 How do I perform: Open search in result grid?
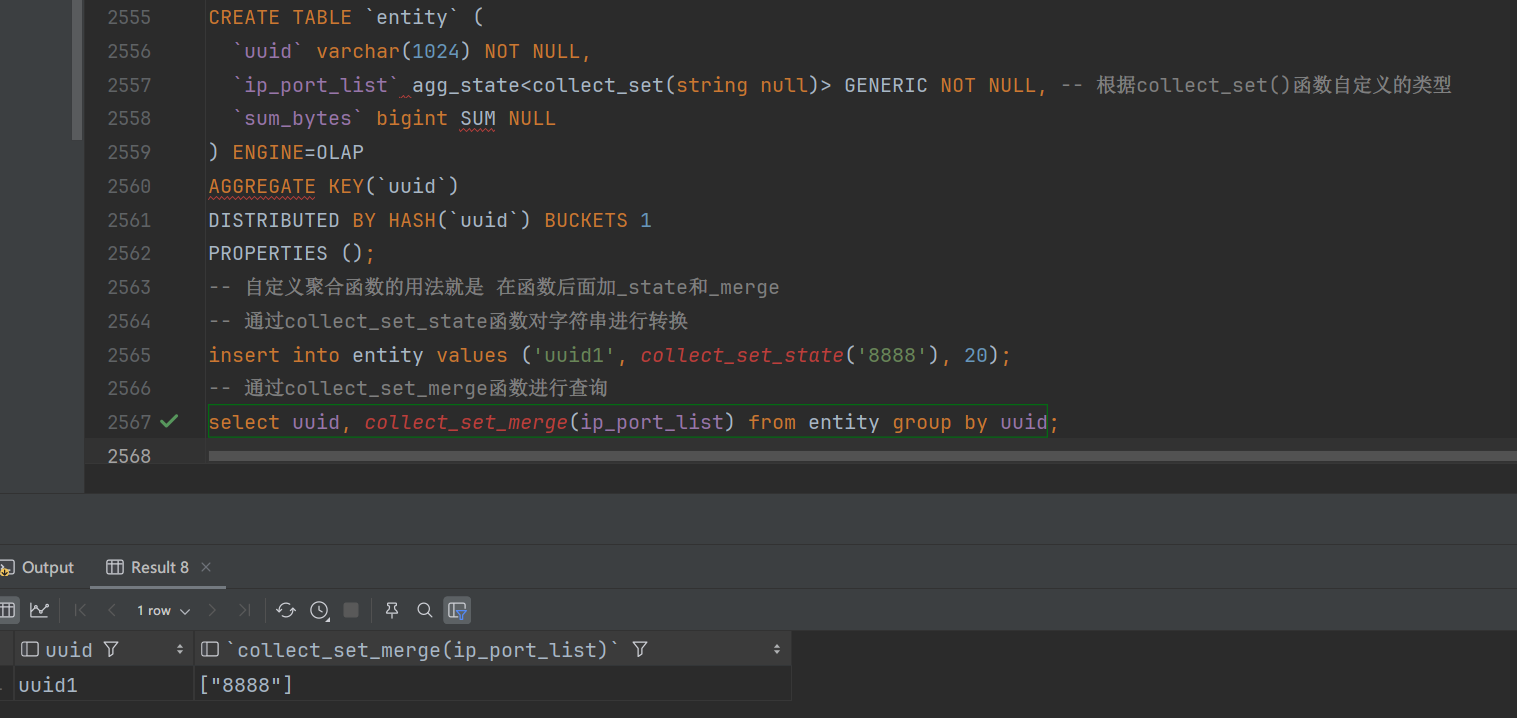point(425,610)
